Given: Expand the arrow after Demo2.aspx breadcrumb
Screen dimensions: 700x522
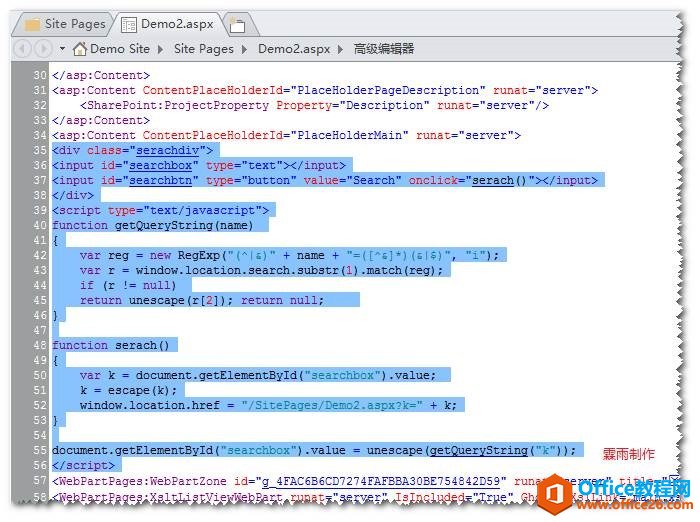Looking at the screenshot, I should click(x=341, y=49).
